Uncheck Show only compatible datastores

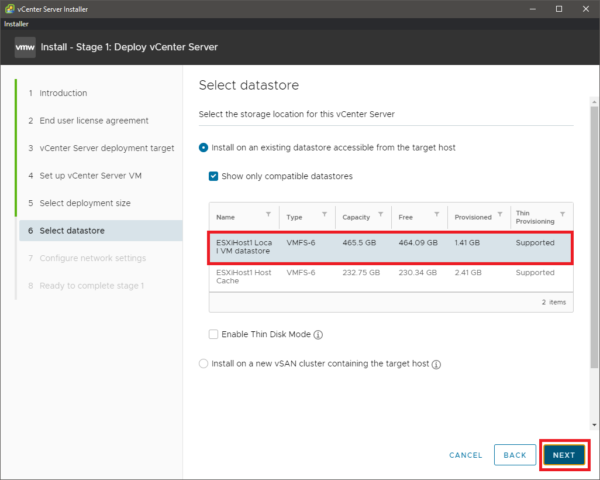click(x=214, y=176)
